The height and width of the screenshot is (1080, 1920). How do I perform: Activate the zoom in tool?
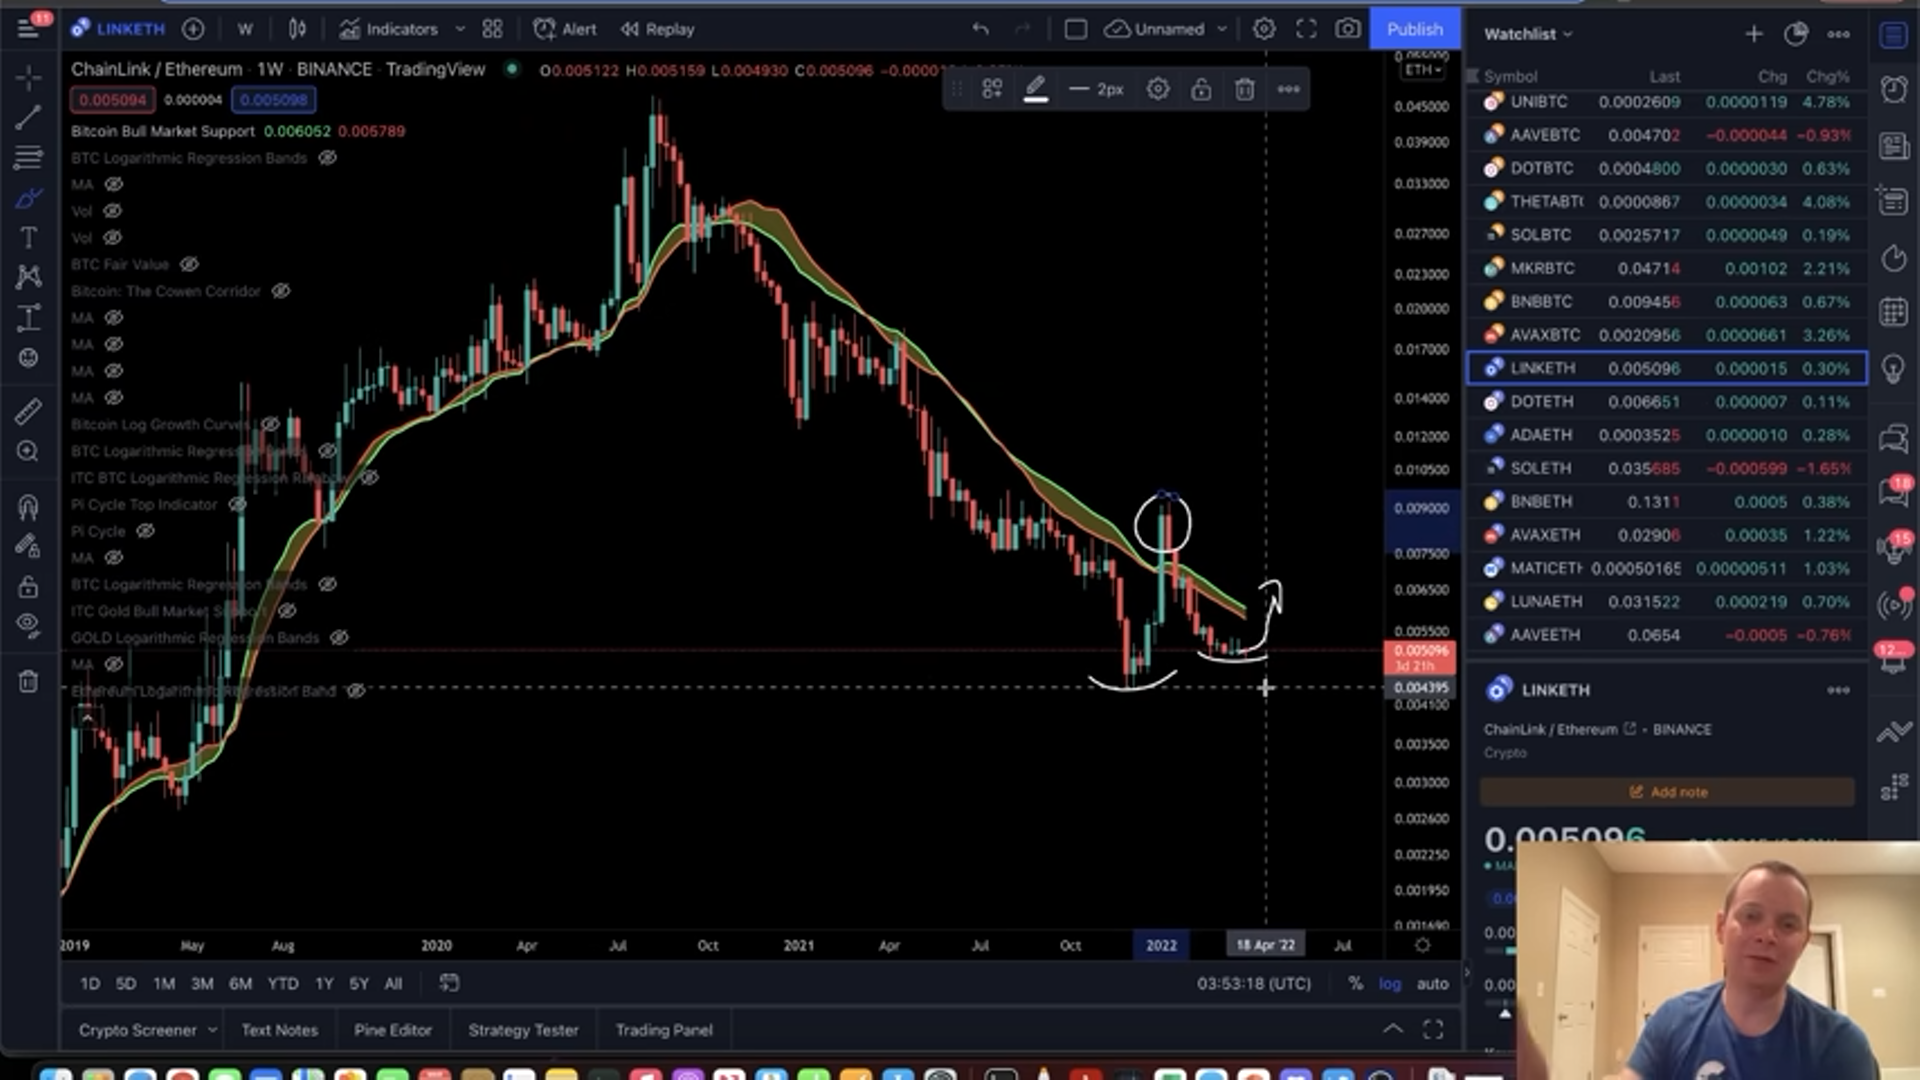coord(28,452)
